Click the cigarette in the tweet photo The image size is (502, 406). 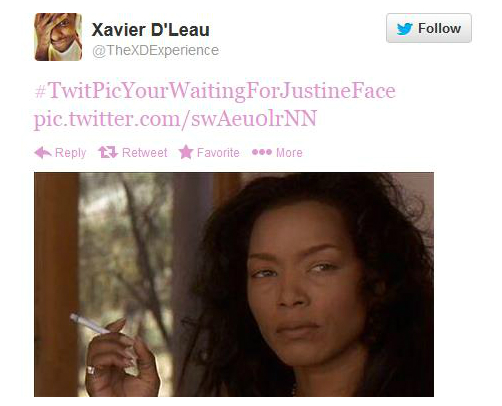tap(89, 323)
